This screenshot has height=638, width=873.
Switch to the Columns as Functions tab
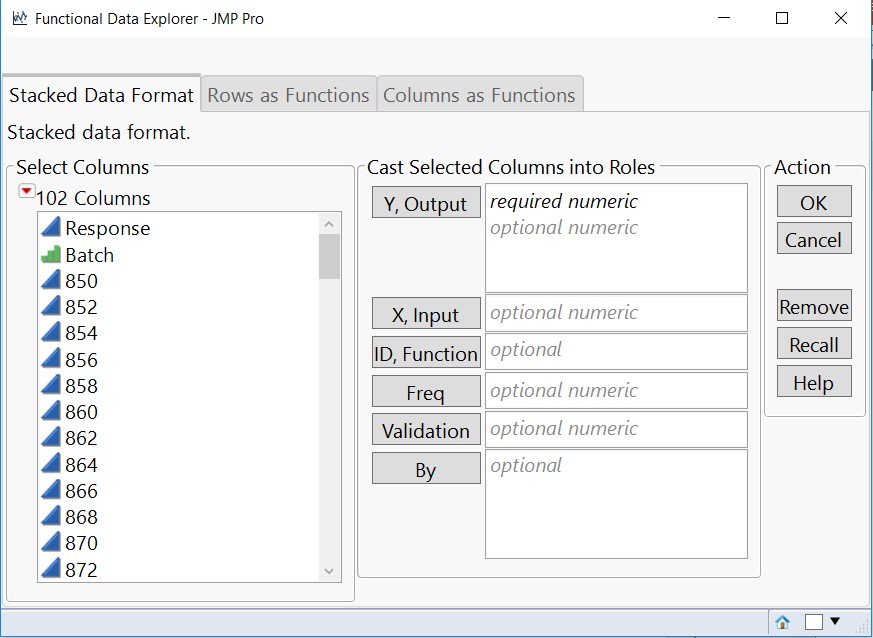click(x=479, y=95)
